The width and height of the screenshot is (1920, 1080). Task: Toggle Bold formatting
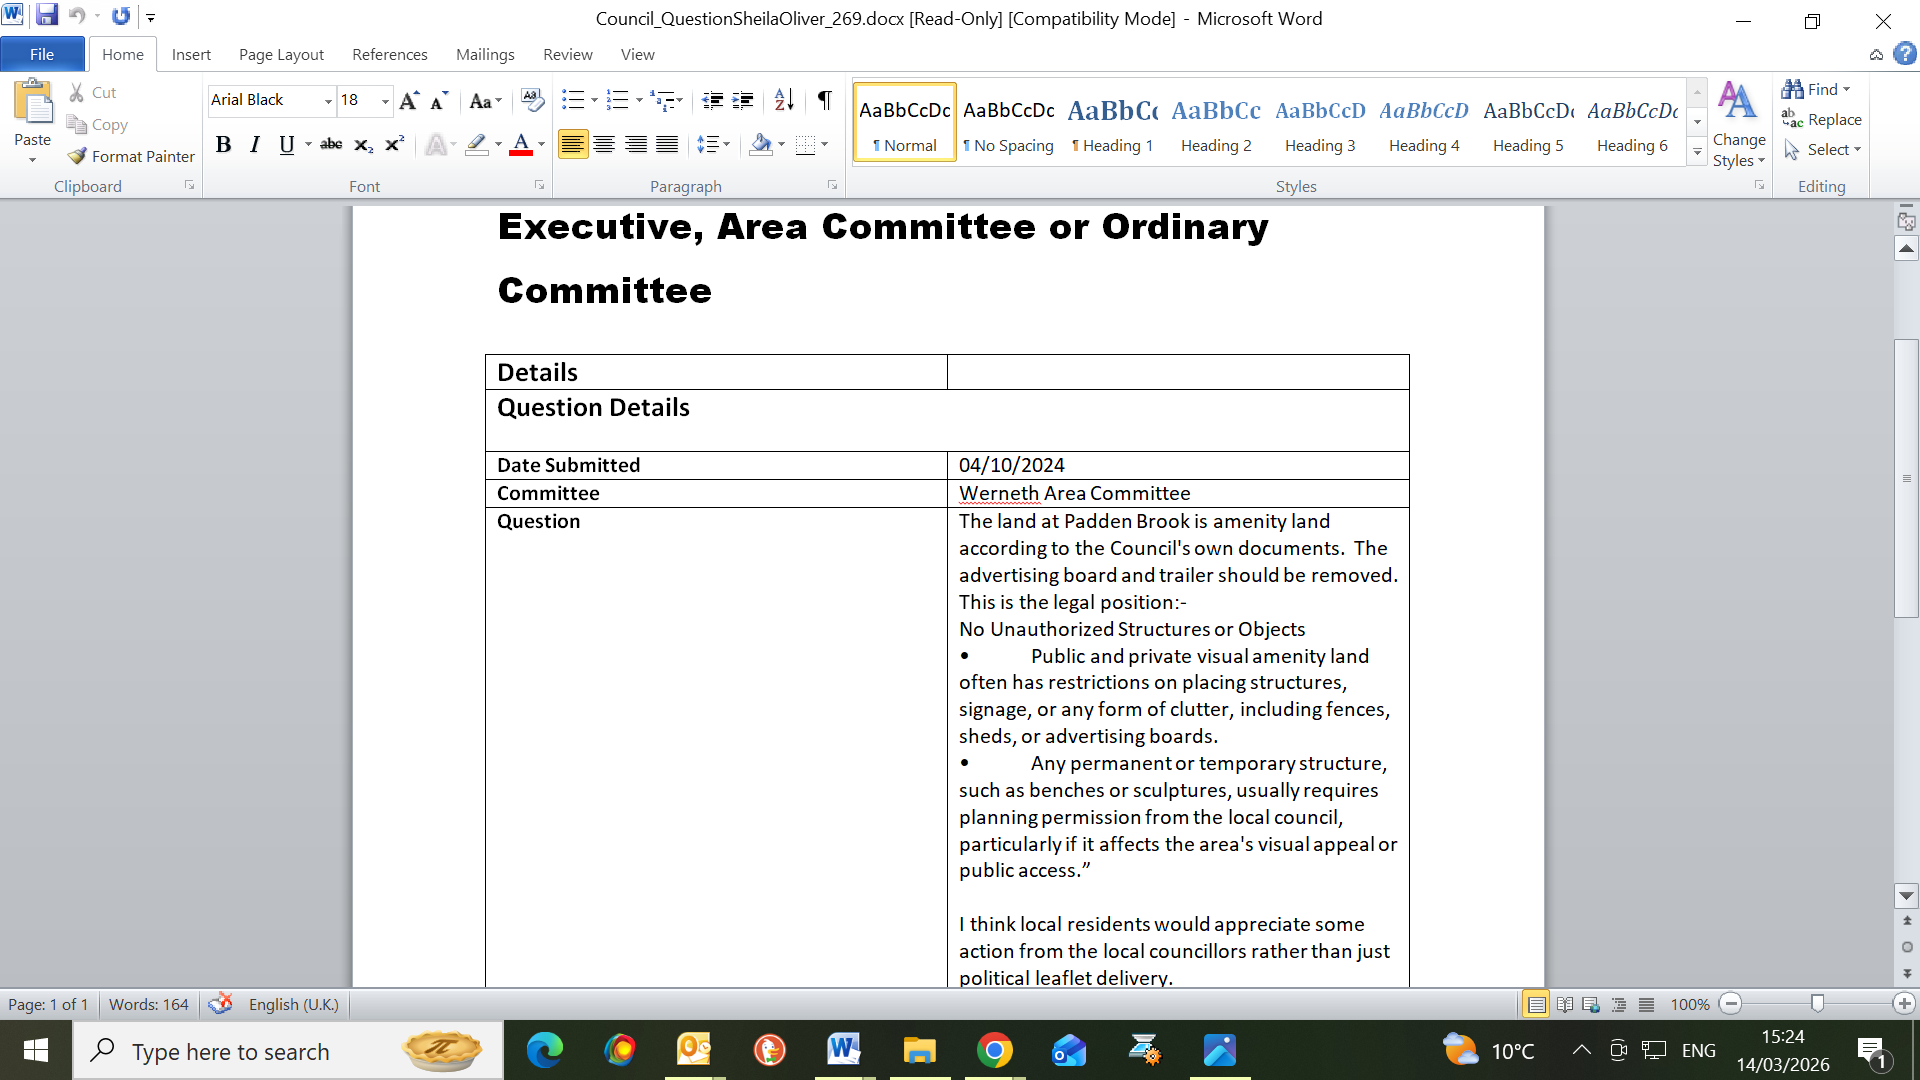224,145
